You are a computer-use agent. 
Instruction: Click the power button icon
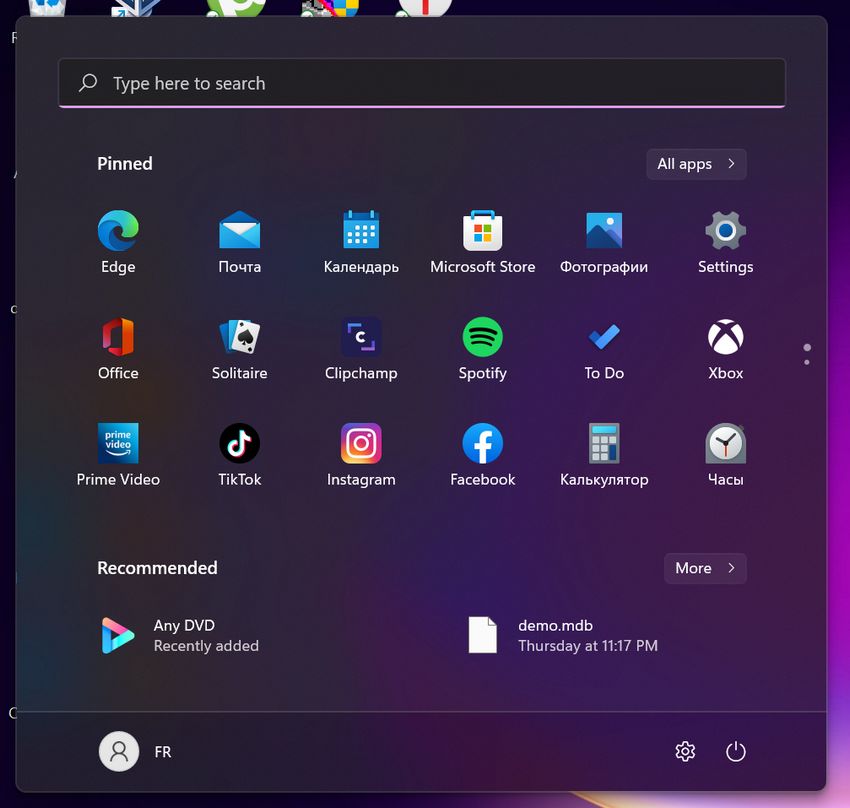[x=736, y=751]
